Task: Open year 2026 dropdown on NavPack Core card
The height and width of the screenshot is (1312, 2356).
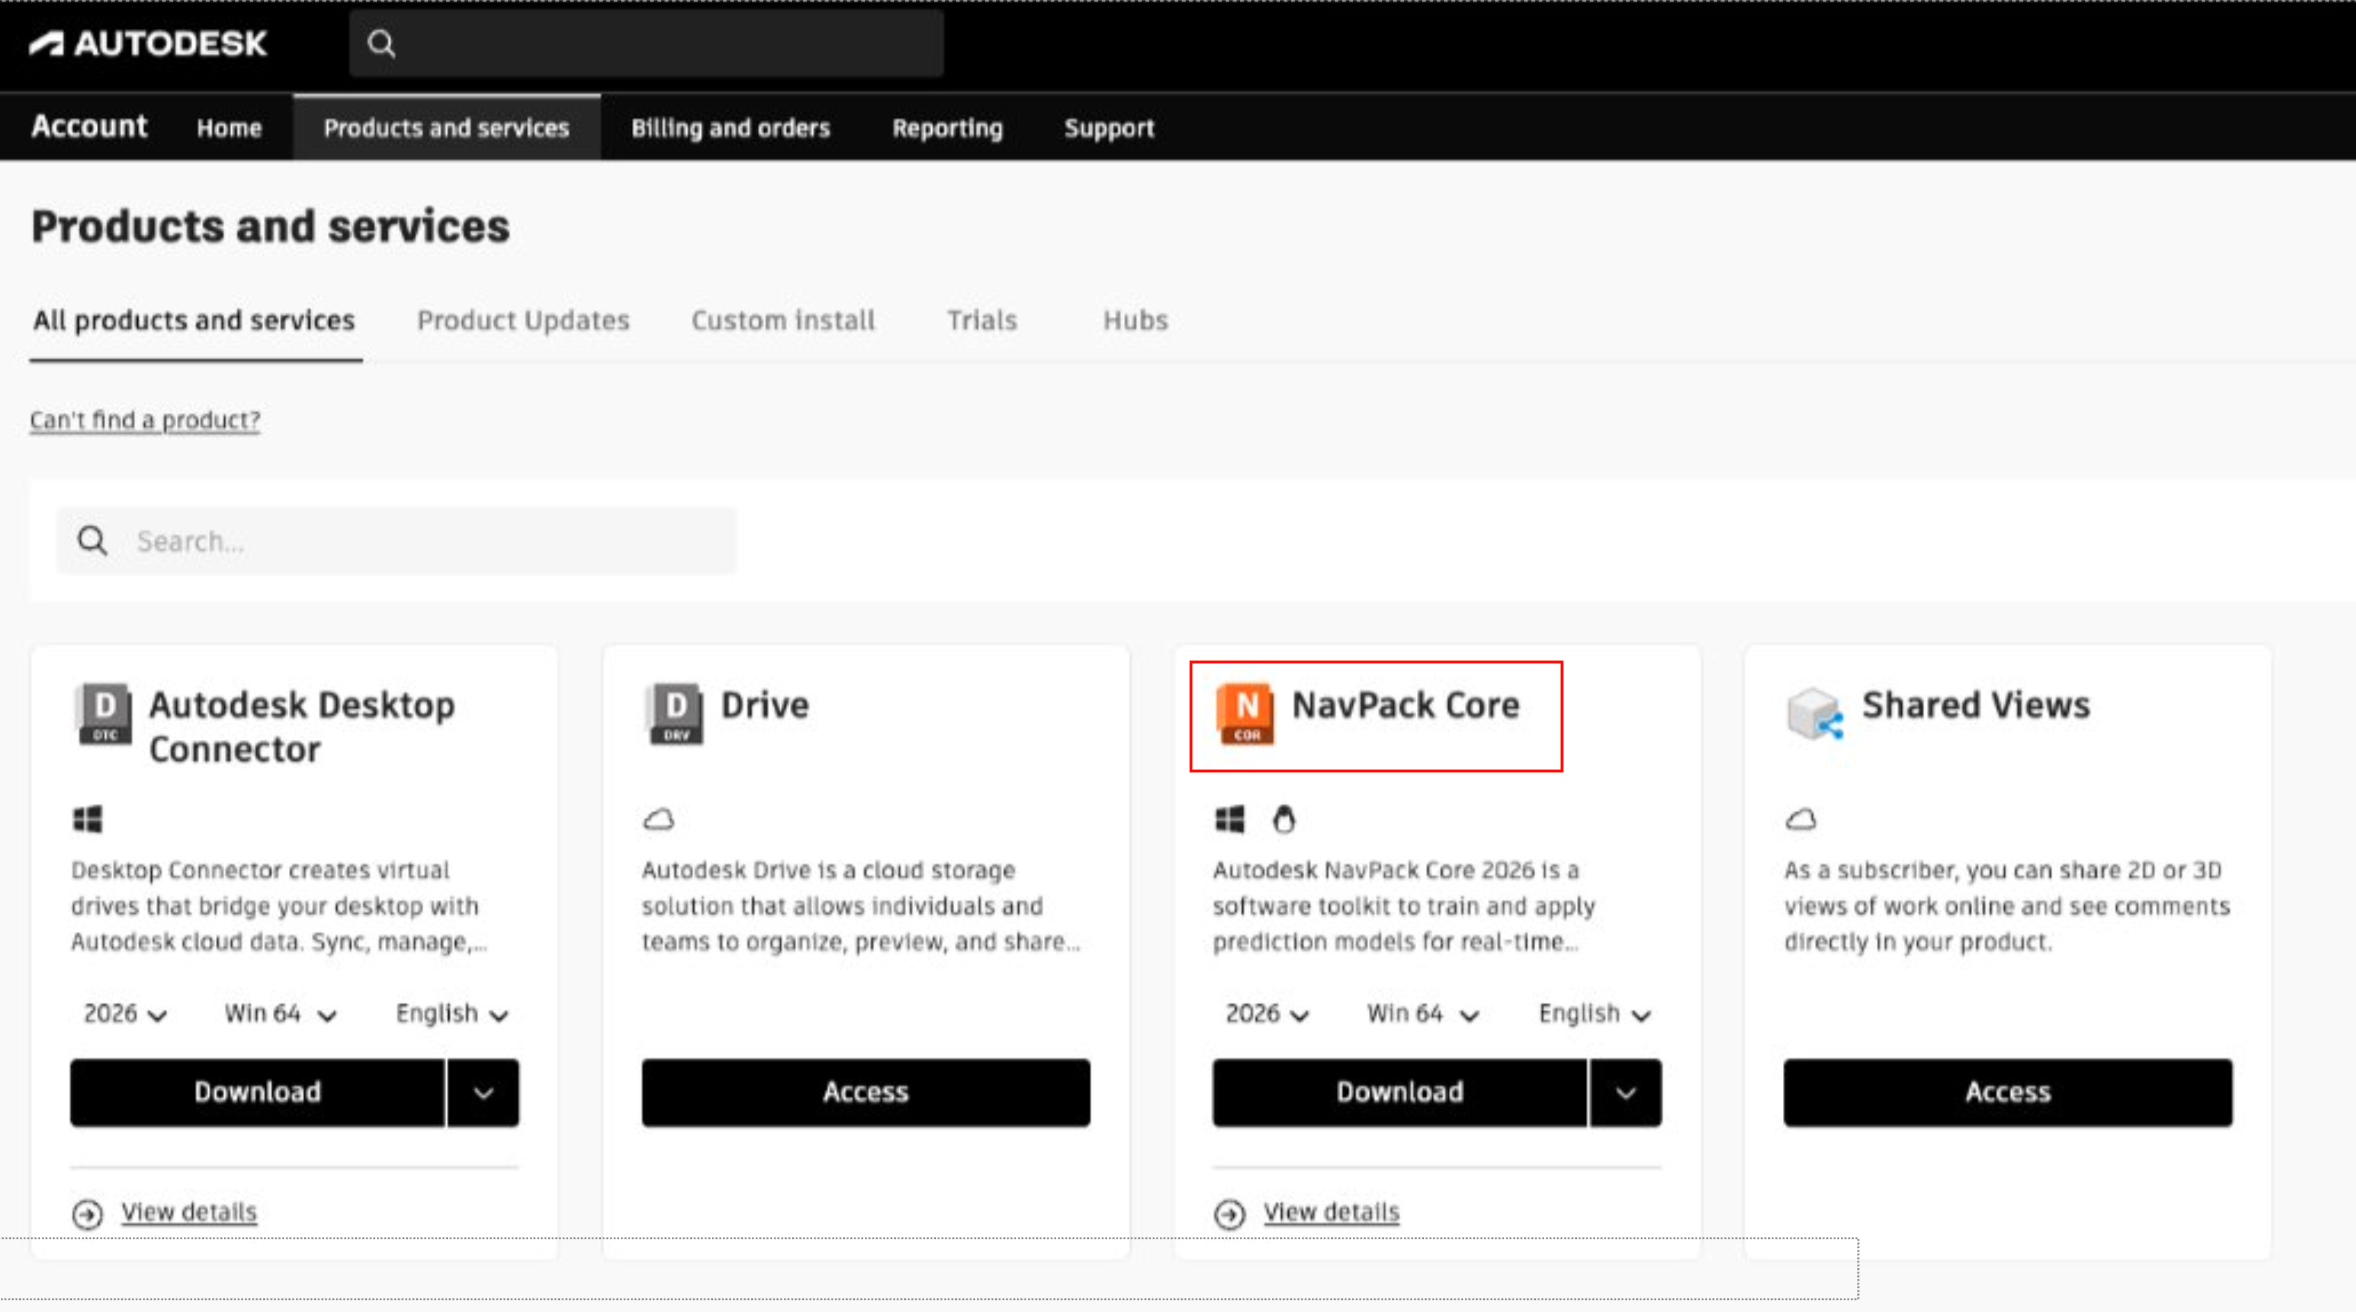Action: 1267,1014
